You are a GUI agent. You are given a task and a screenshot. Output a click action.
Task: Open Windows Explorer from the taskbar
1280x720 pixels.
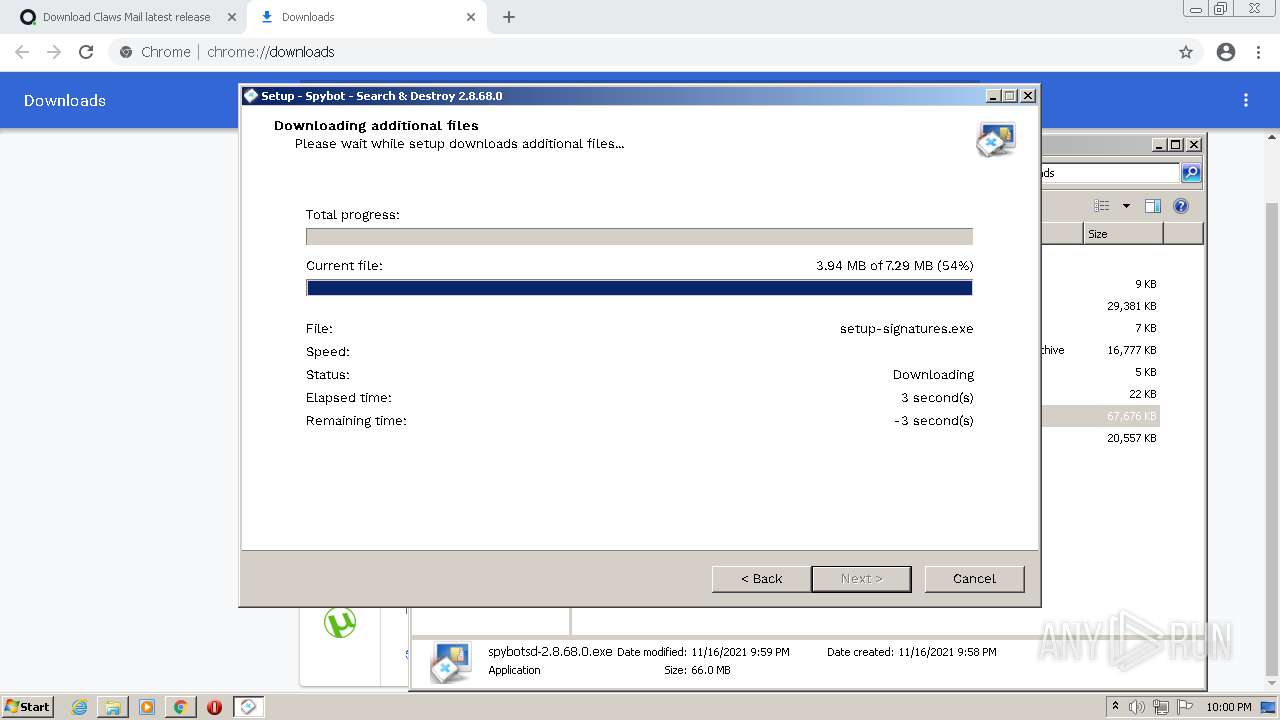pos(113,707)
